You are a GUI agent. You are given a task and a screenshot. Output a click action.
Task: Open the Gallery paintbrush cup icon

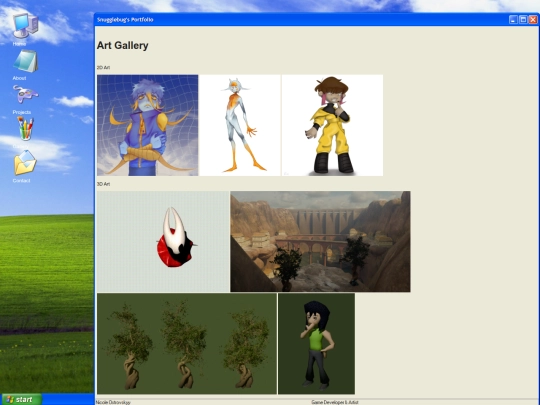click(25, 129)
